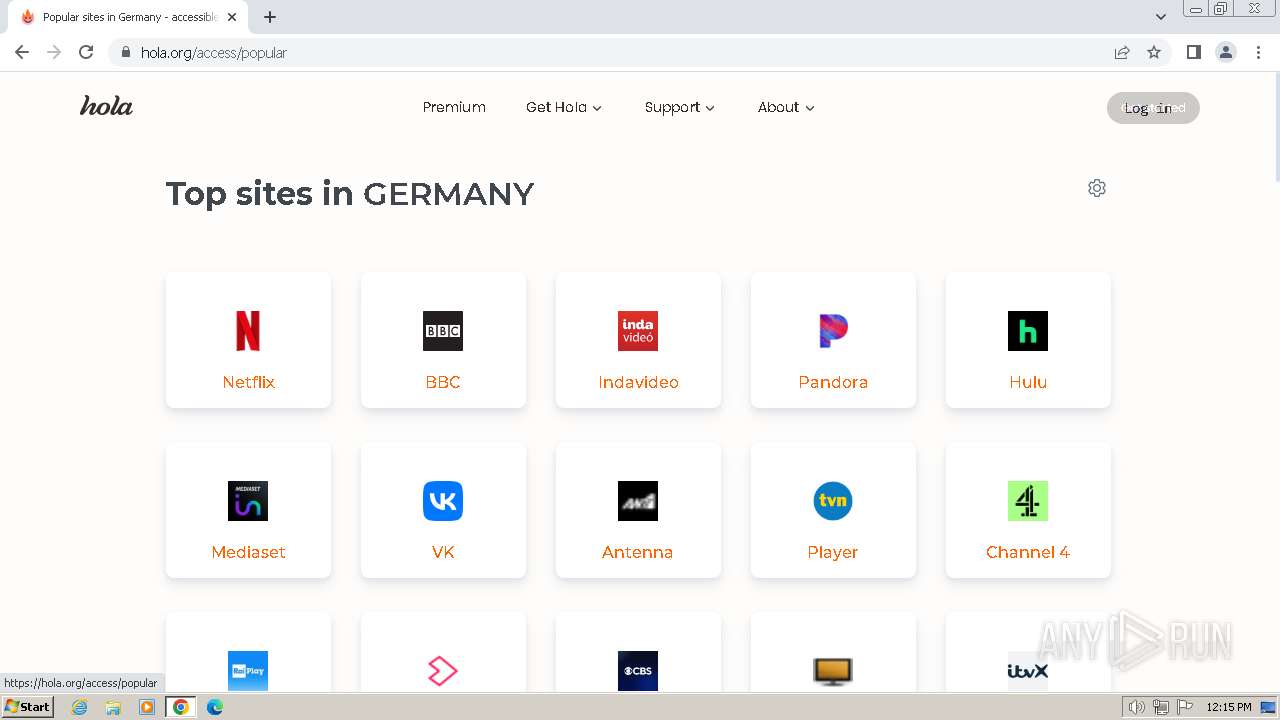Launch Internet Explorer from taskbar

click(x=80, y=707)
